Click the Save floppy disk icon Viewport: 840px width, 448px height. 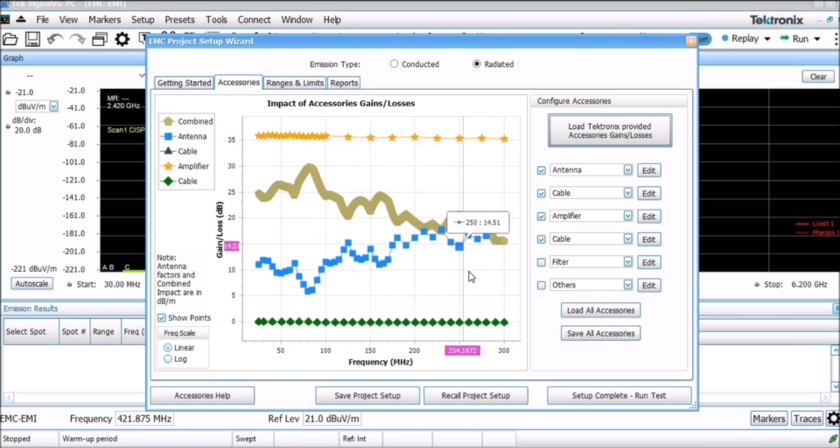pyautogui.click(x=32, y=39)
